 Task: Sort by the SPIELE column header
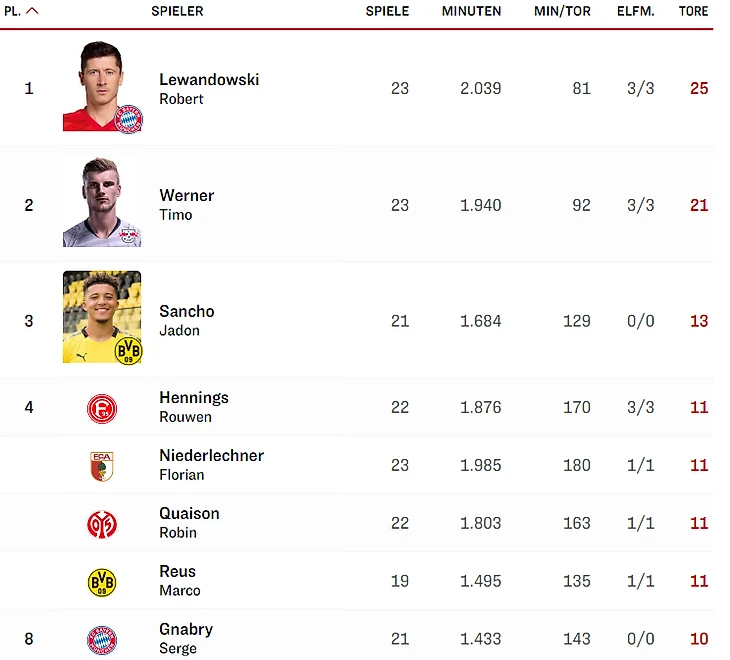coord(387,11)
